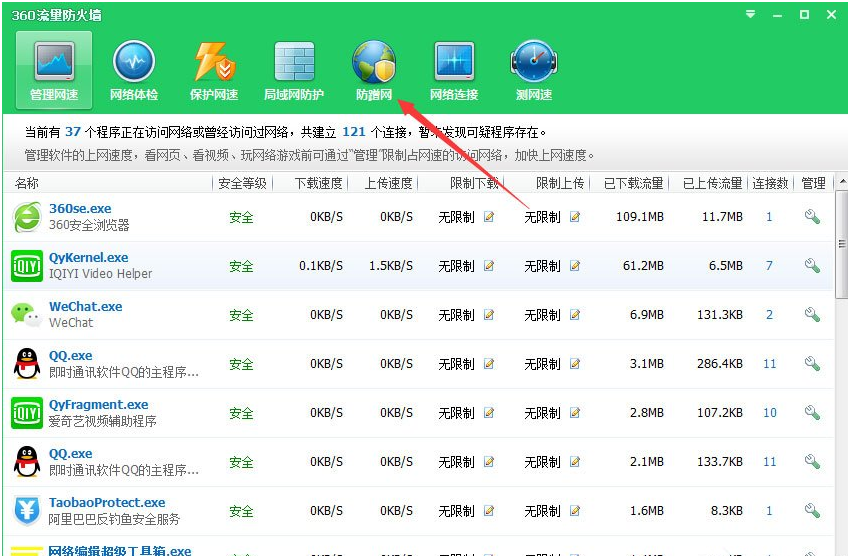Open connection count 7 for QyKernel.exe
Viewport: 848px width, 556px height.
click(x=769, y=266)
